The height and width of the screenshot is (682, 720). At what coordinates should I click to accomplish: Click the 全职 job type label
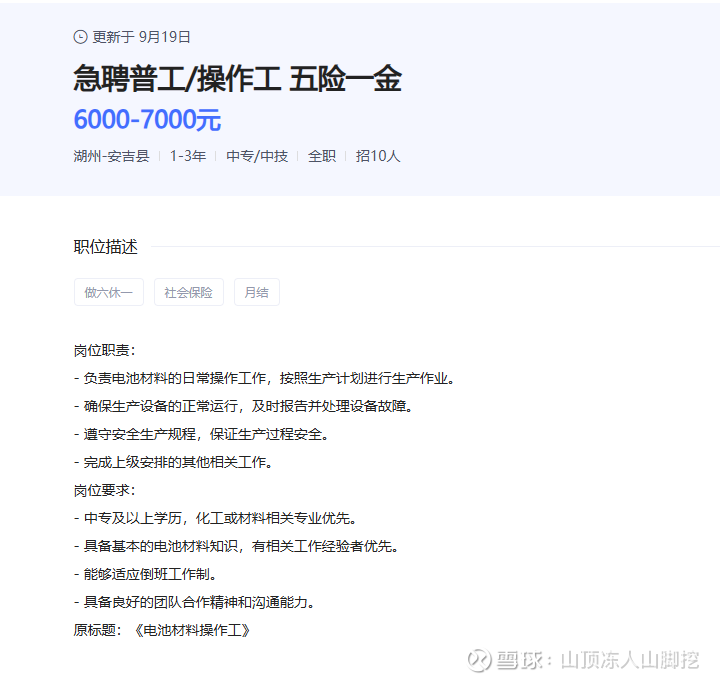click(322, 156)
